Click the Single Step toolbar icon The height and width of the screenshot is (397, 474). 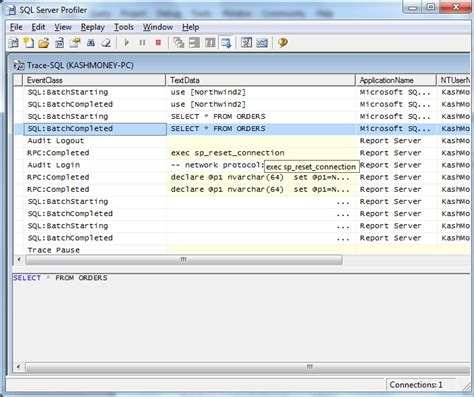click(210, 43)
